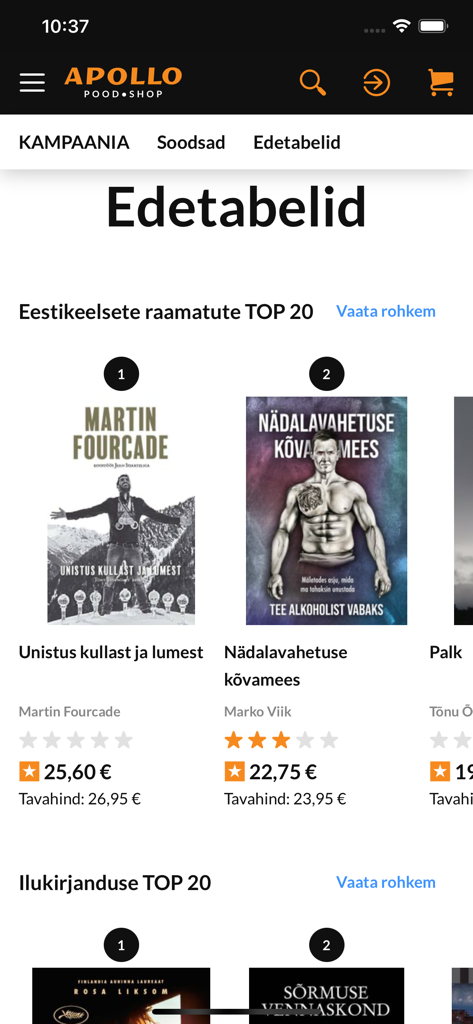Open the search magnifier icon
The height and width of the screenshot is (1024, 473).
[313, 83]
